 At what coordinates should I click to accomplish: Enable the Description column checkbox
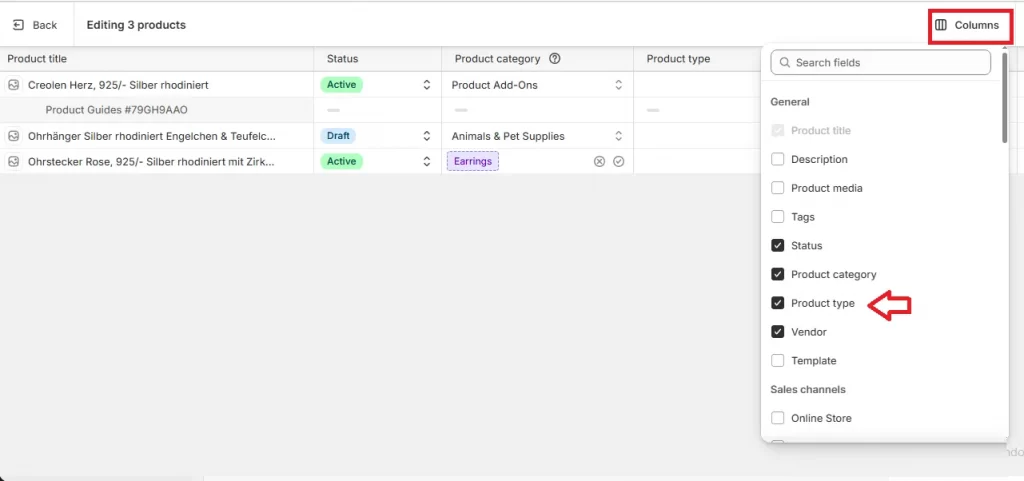coord(777,159)
